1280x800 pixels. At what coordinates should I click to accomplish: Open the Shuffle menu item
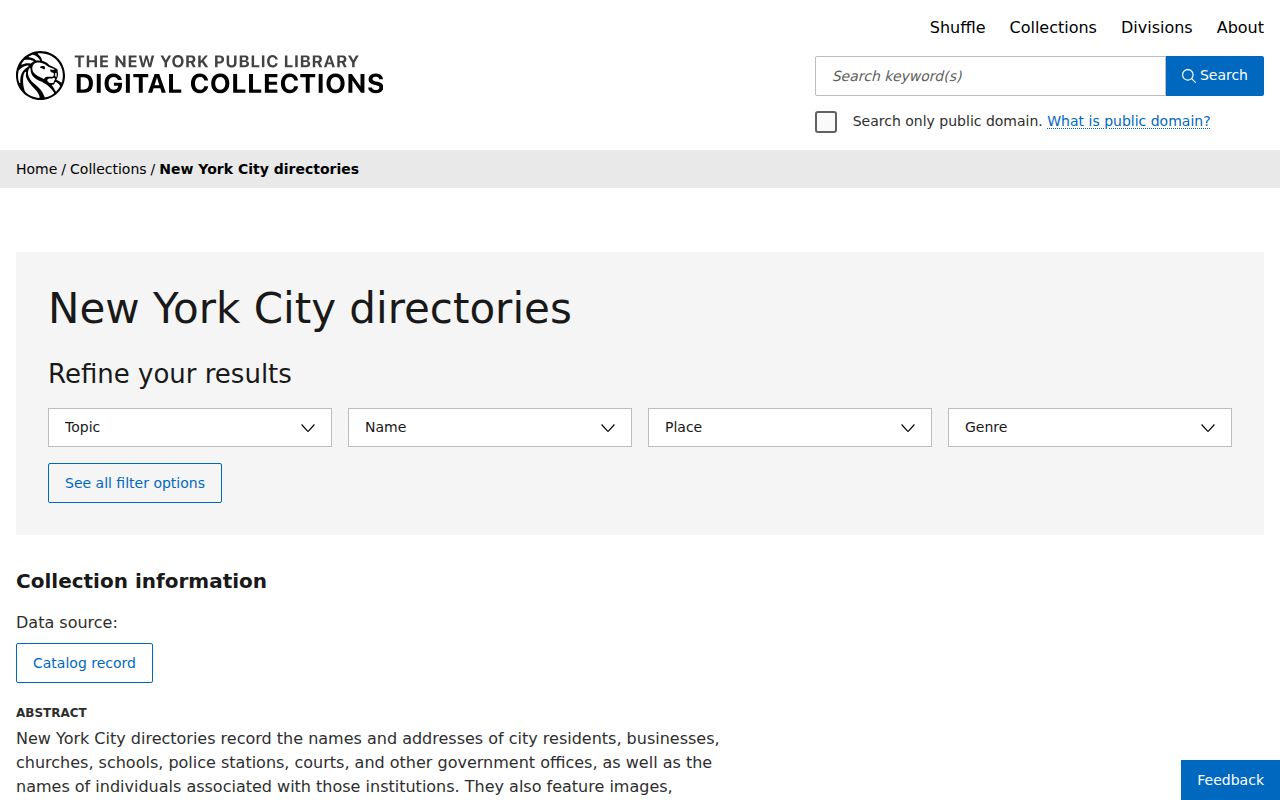[957, 28]
